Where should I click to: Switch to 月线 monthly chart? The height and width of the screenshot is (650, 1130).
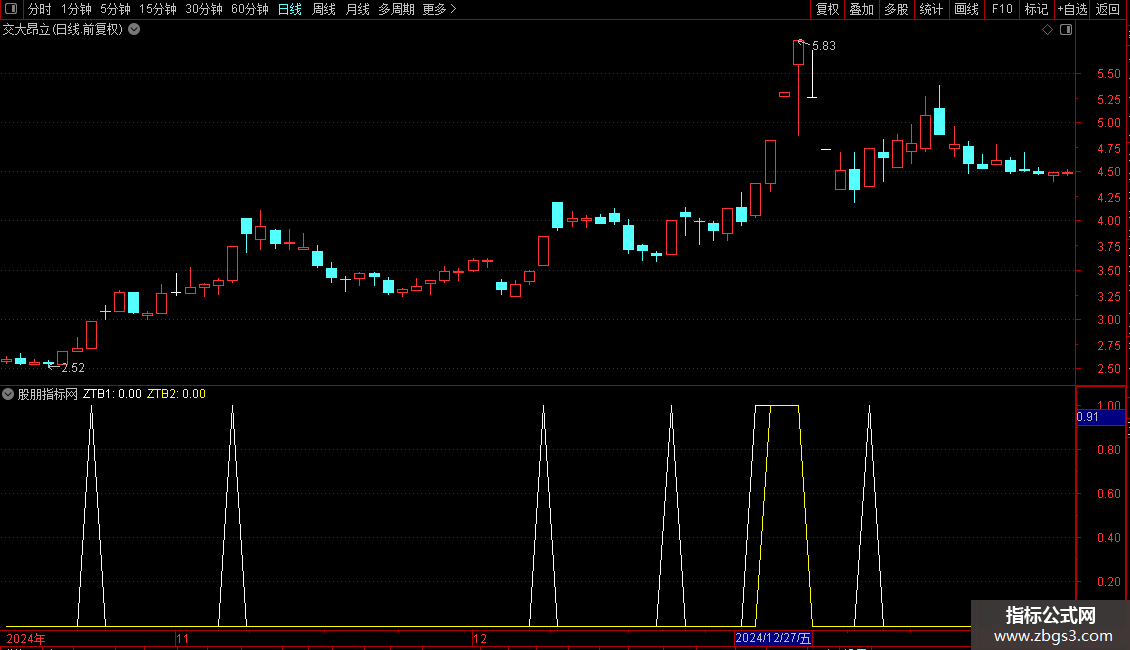click(x=357, y=9)
